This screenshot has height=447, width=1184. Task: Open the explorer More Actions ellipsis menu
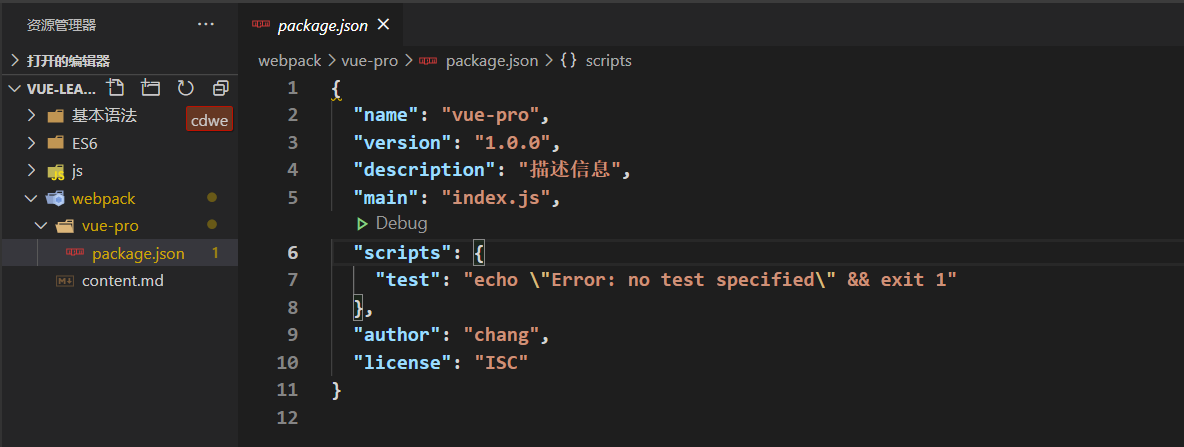[206, 24]
